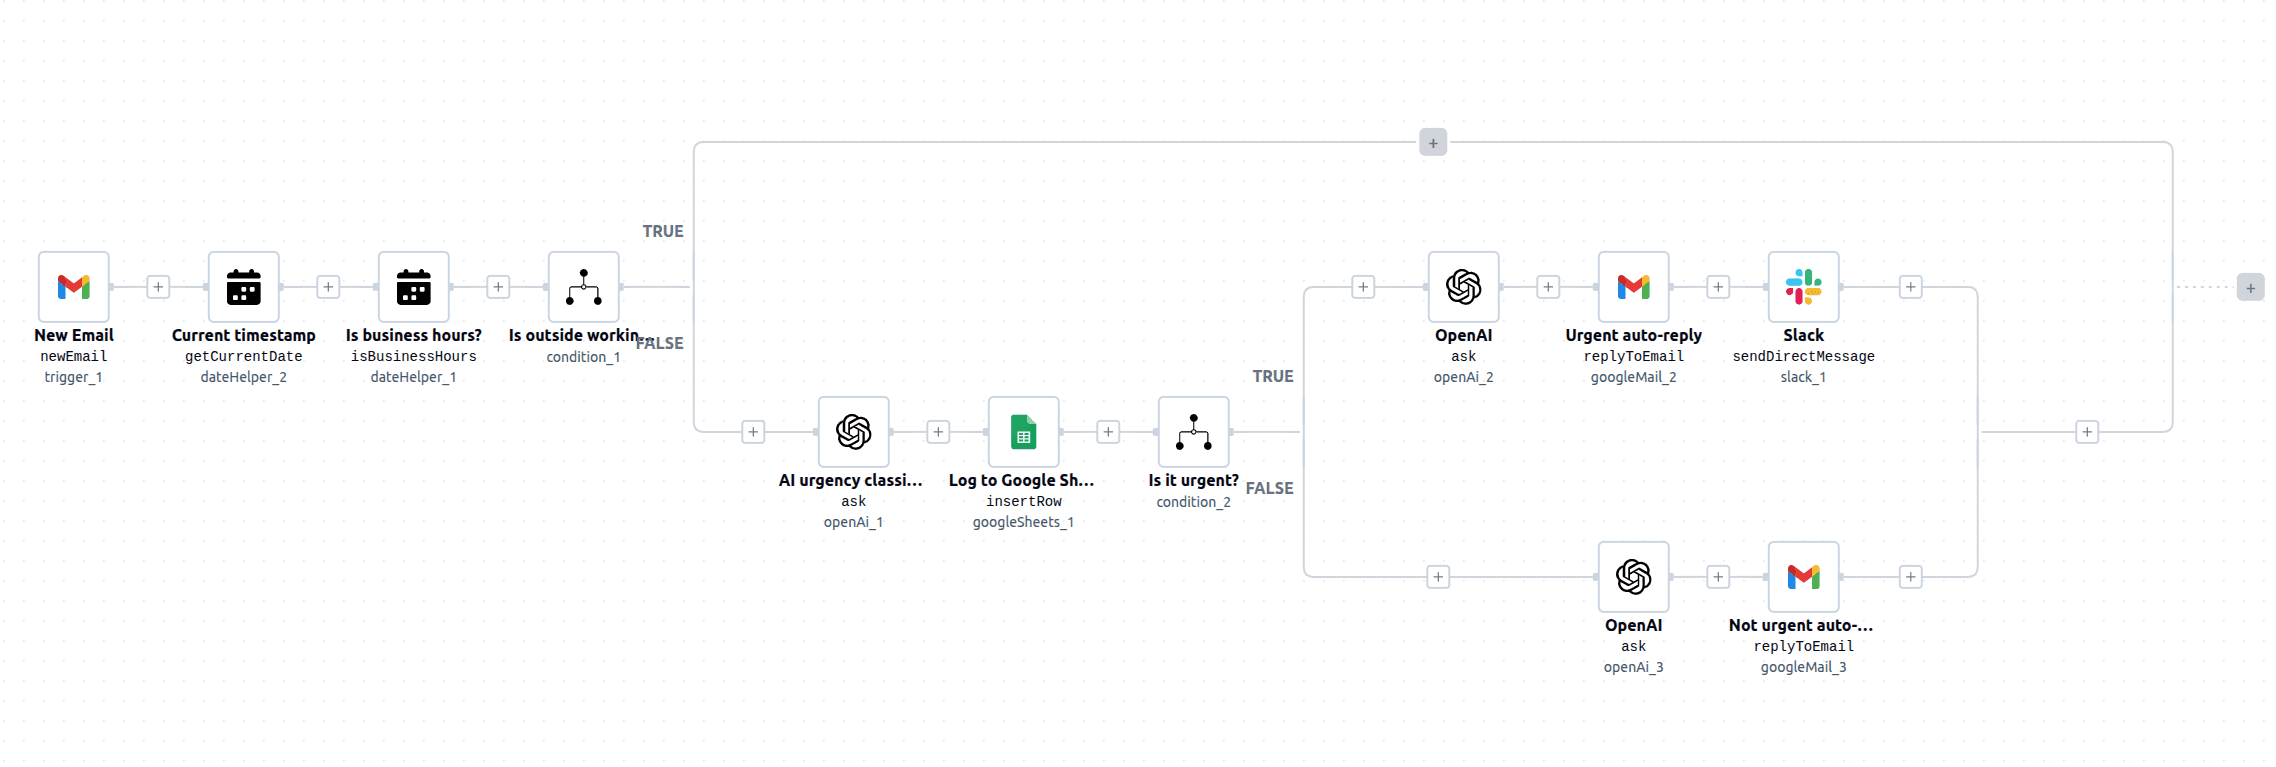Open the New Email Gmail trigger node

point(73,287)
